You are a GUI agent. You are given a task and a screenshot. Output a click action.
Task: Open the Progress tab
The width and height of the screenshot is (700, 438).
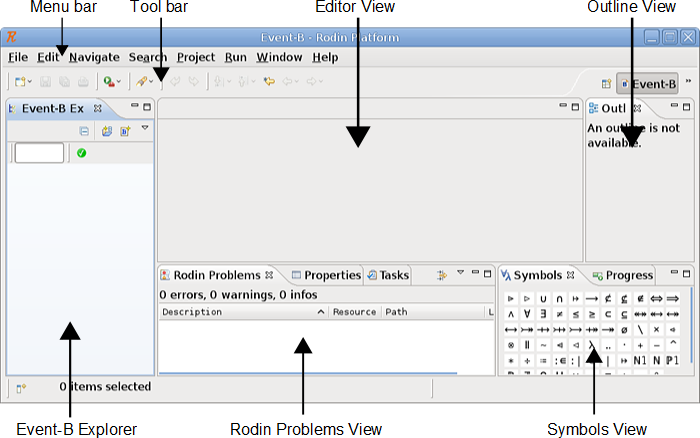623,275
